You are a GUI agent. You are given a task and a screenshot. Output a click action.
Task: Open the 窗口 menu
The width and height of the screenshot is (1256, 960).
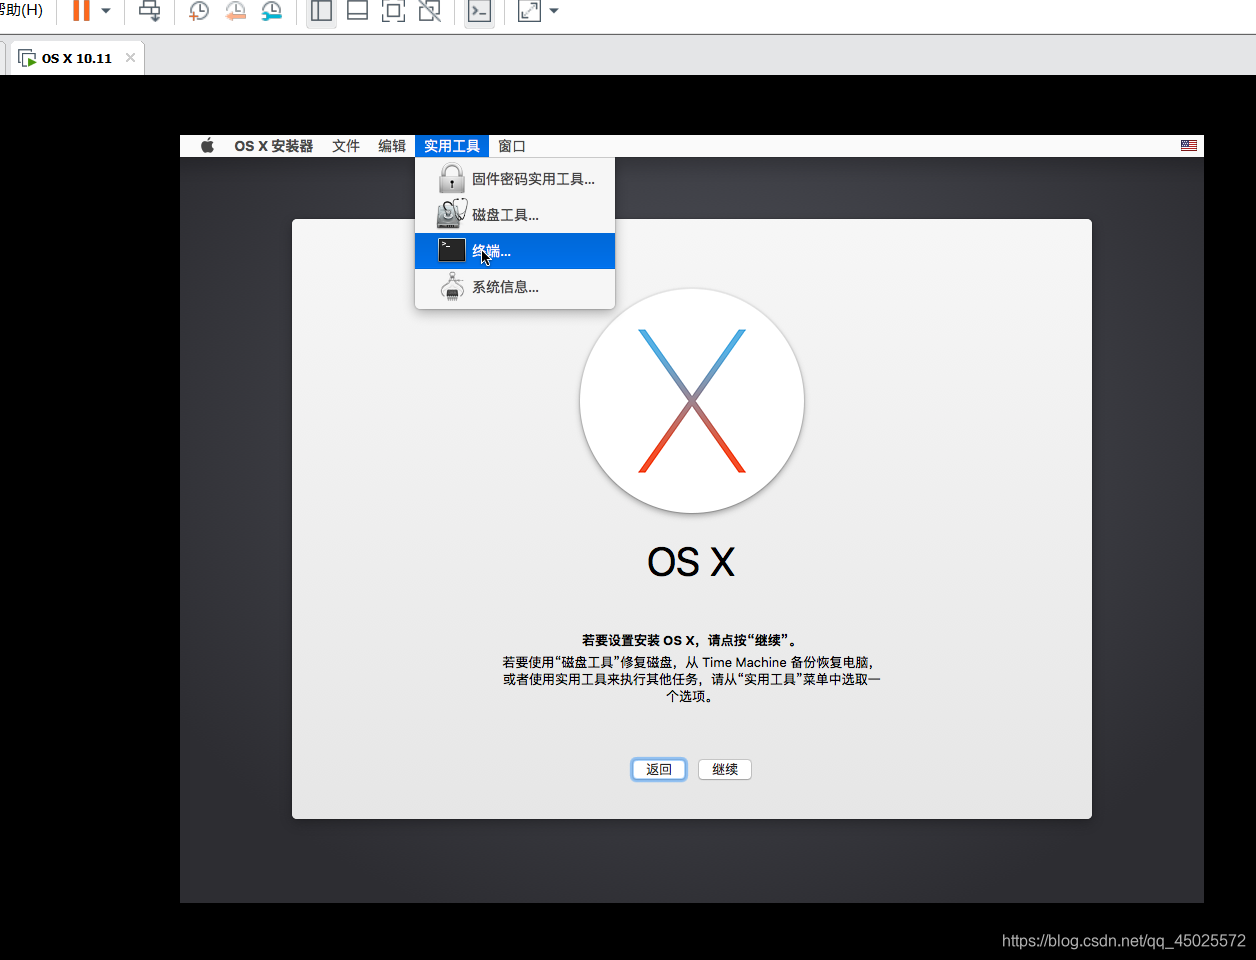click(x=512, y=146)
